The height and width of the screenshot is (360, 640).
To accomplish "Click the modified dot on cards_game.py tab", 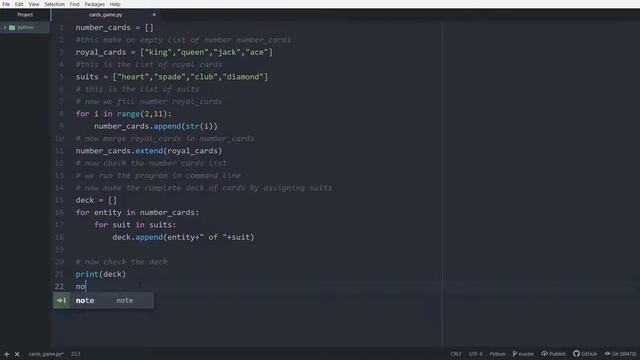I will point(154,15).
